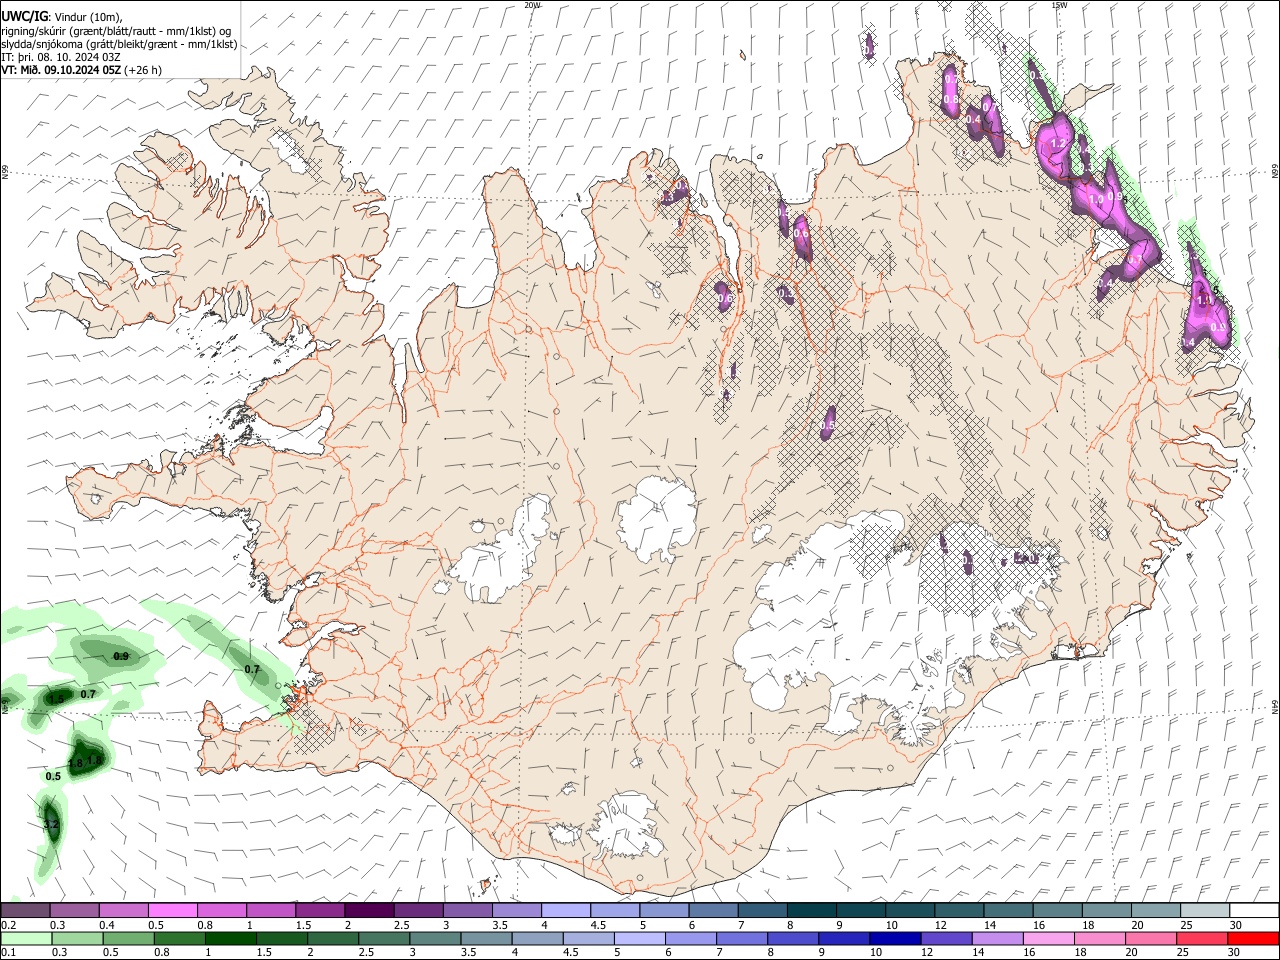Click the 'VT: Mið. 09.10.2024 05Z (+26 h)' line
This screenshot has width=1280, height=960.
point(82,70)
